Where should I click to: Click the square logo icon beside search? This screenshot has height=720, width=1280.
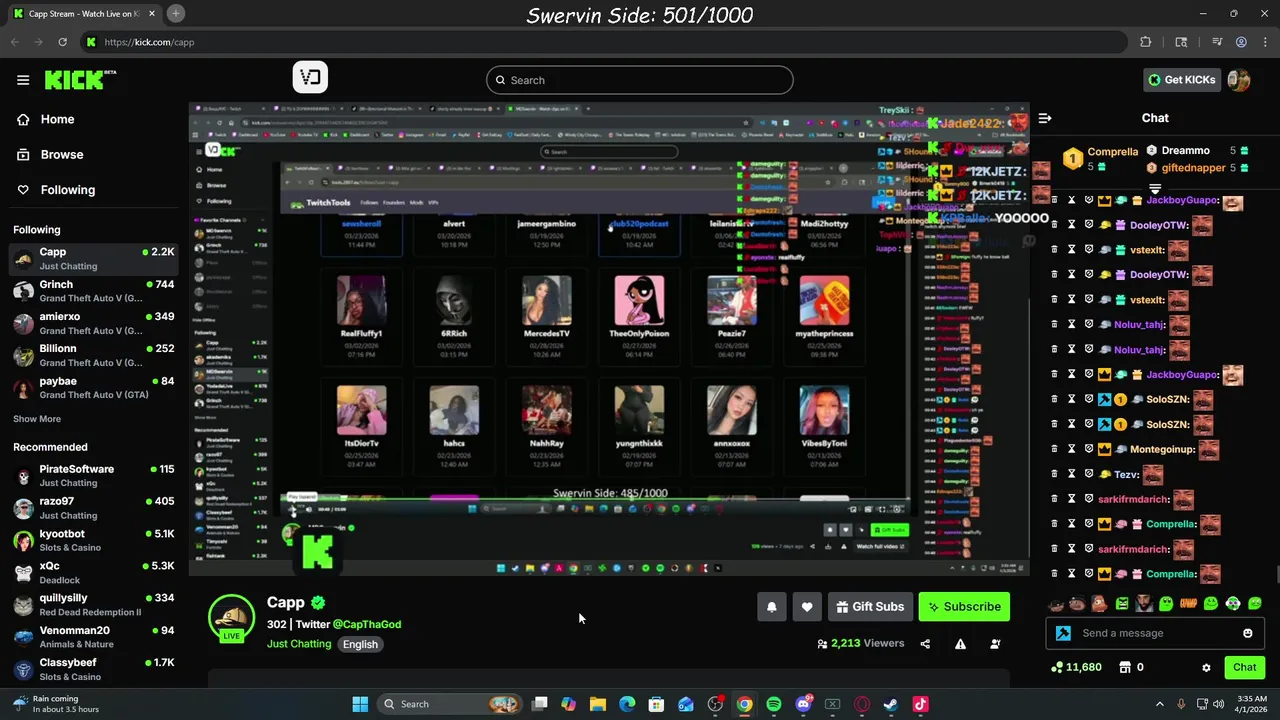[310, 77]
